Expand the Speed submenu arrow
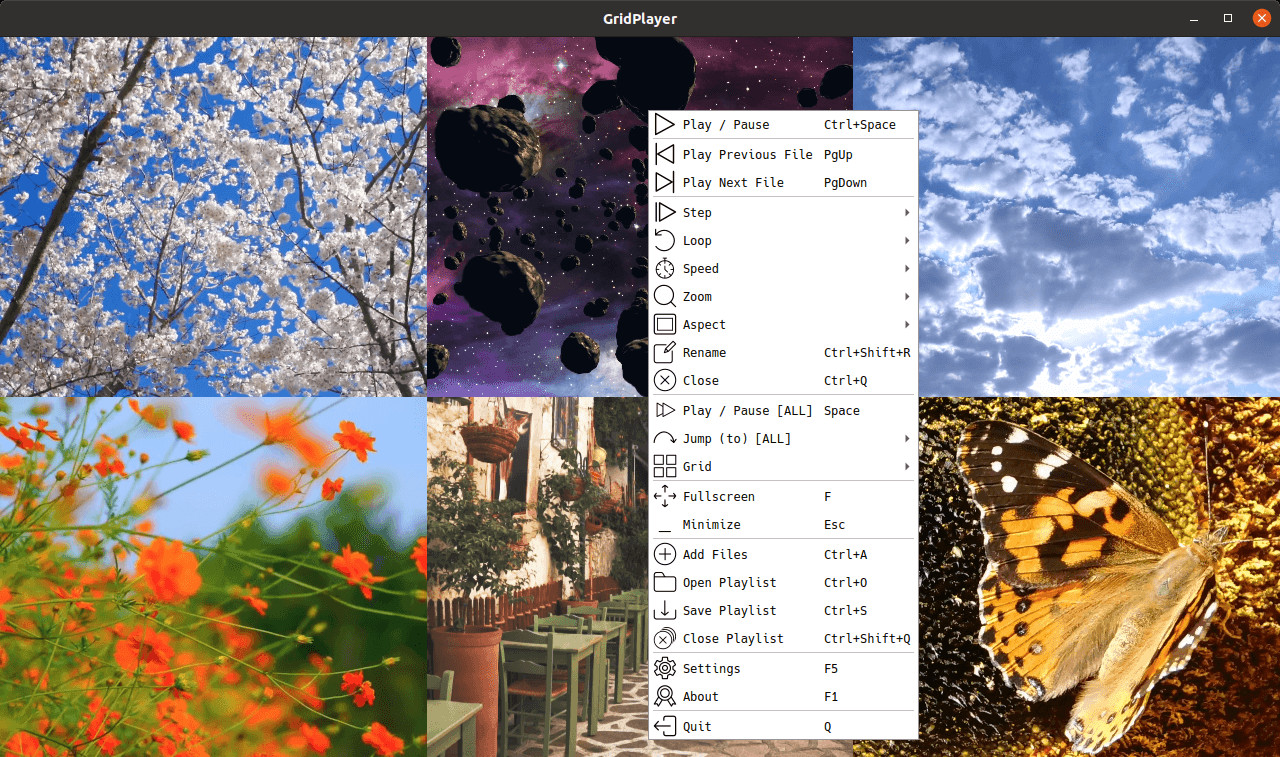Image resolution: width=1280 pixels, height=757 pixels. [x=907, y=268]
